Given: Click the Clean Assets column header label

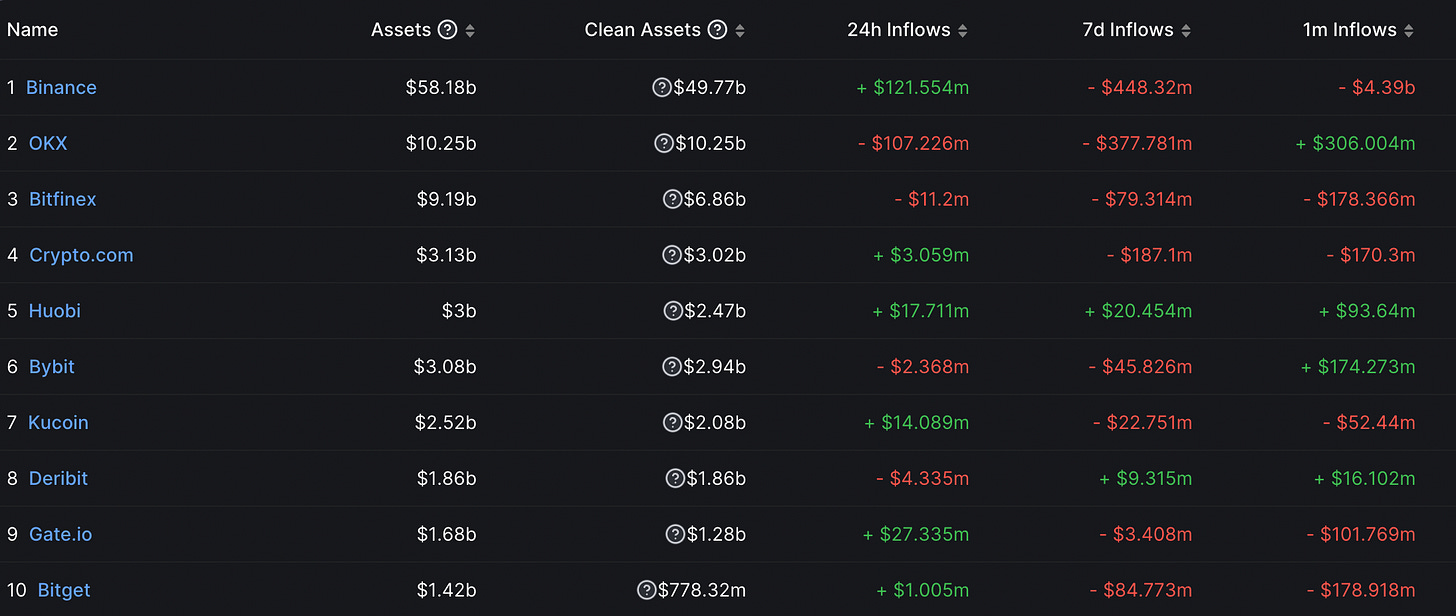Looking at the screenshot, I should coord(643,30).
